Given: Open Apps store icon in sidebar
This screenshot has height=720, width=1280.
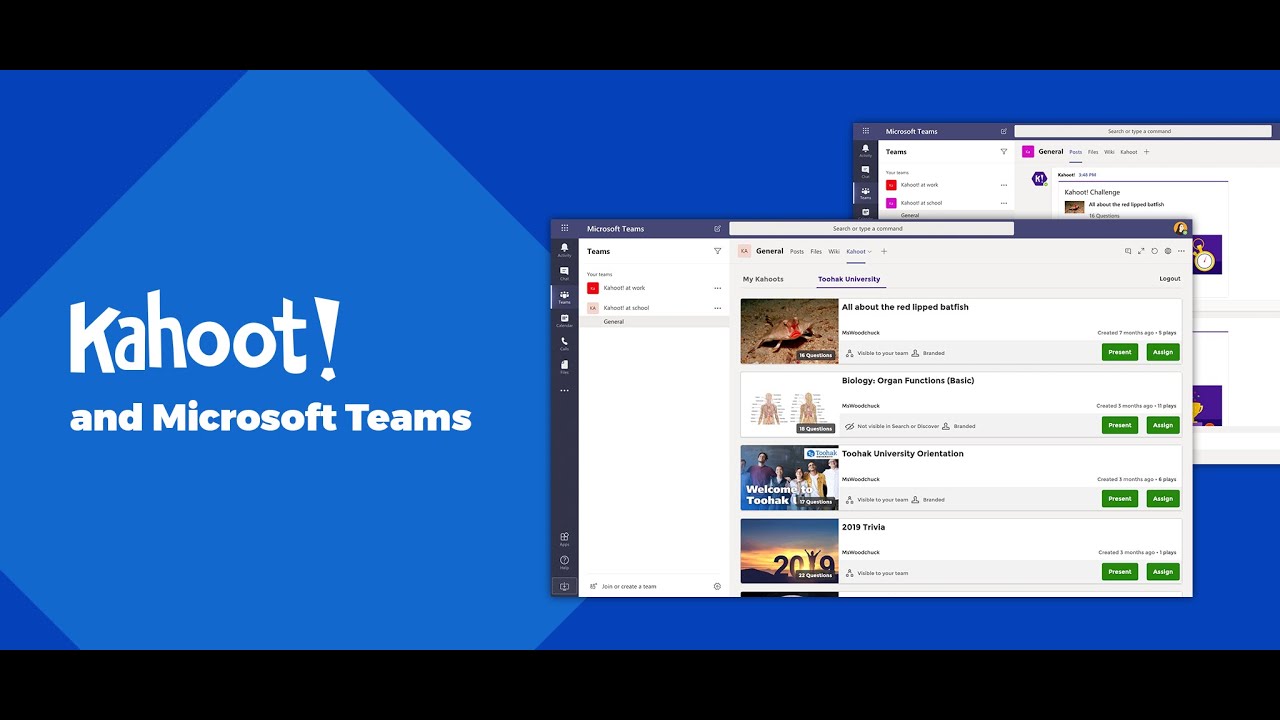Looking at the screenshot, I should pyautogui.click(x=565, y=539).
